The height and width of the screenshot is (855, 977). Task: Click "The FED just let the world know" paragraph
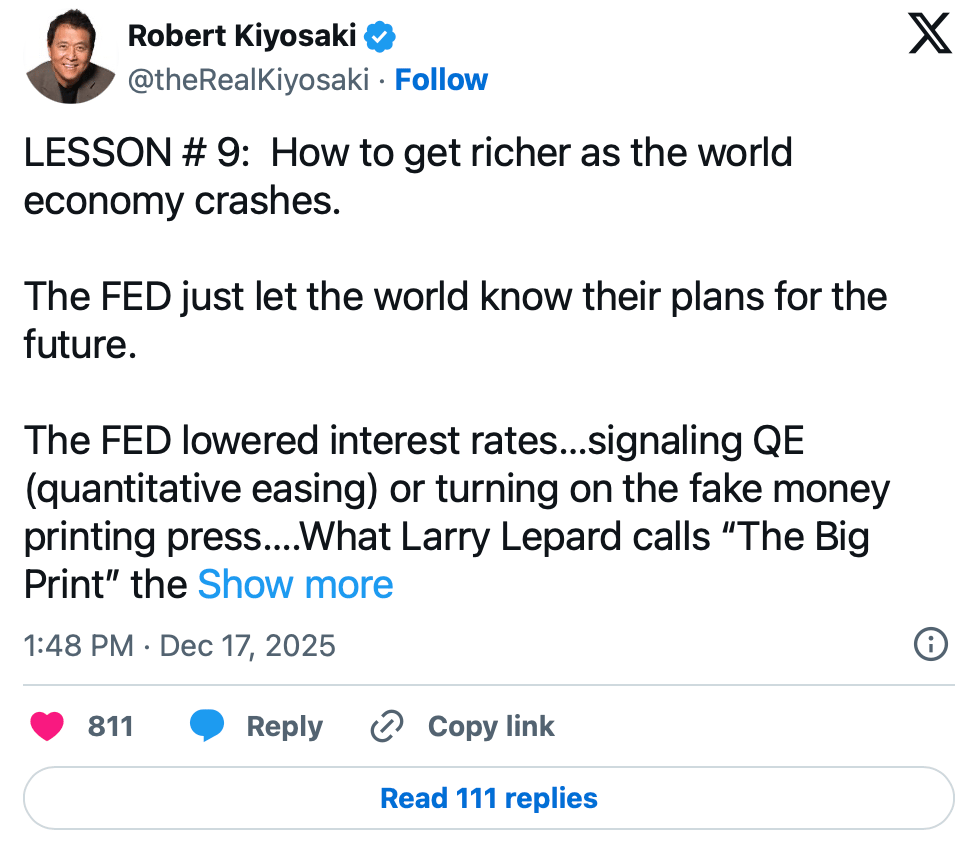click(455, 321)
